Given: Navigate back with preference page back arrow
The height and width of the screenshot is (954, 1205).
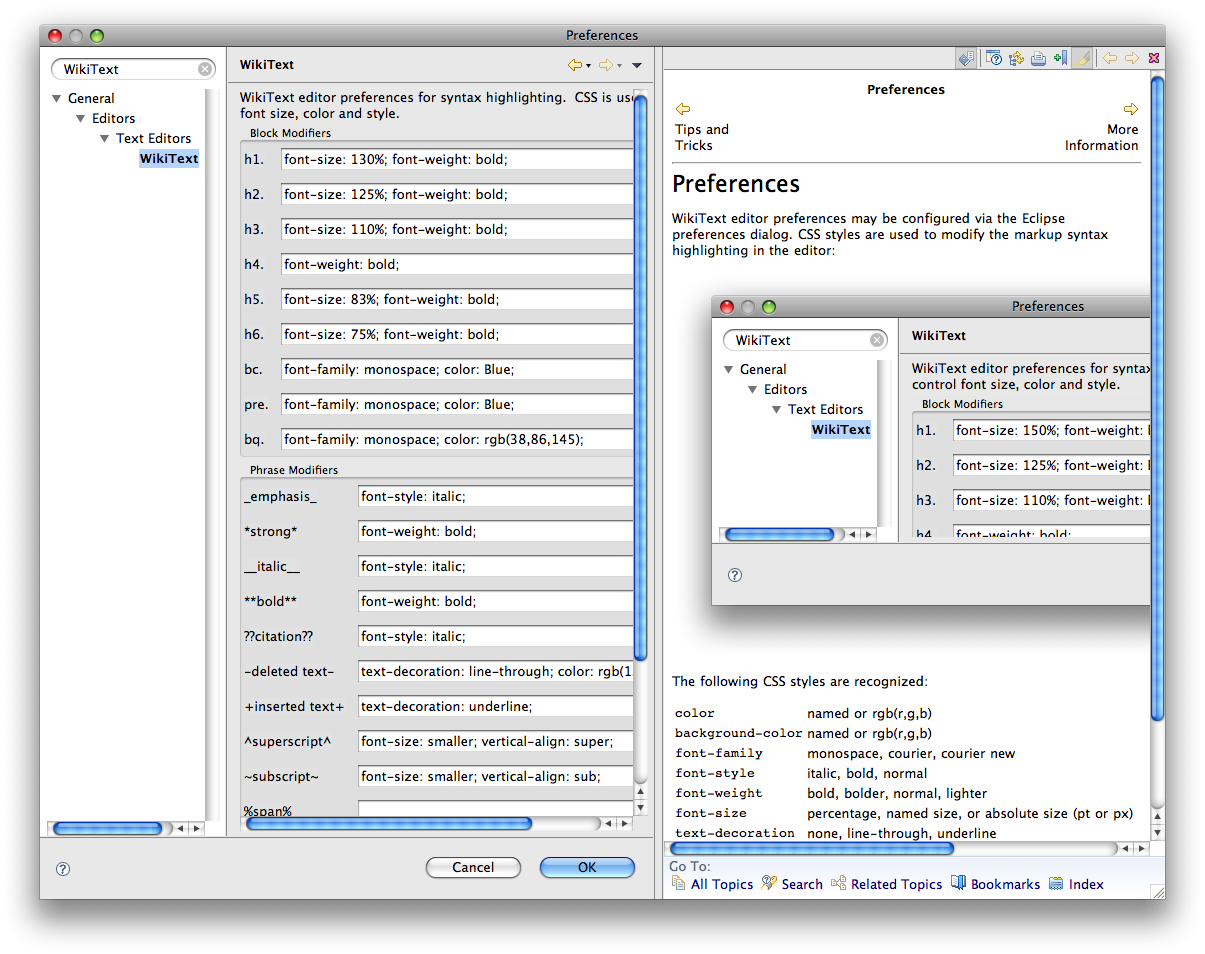Looking at the screenshot, I should click(x=574, y=65).
